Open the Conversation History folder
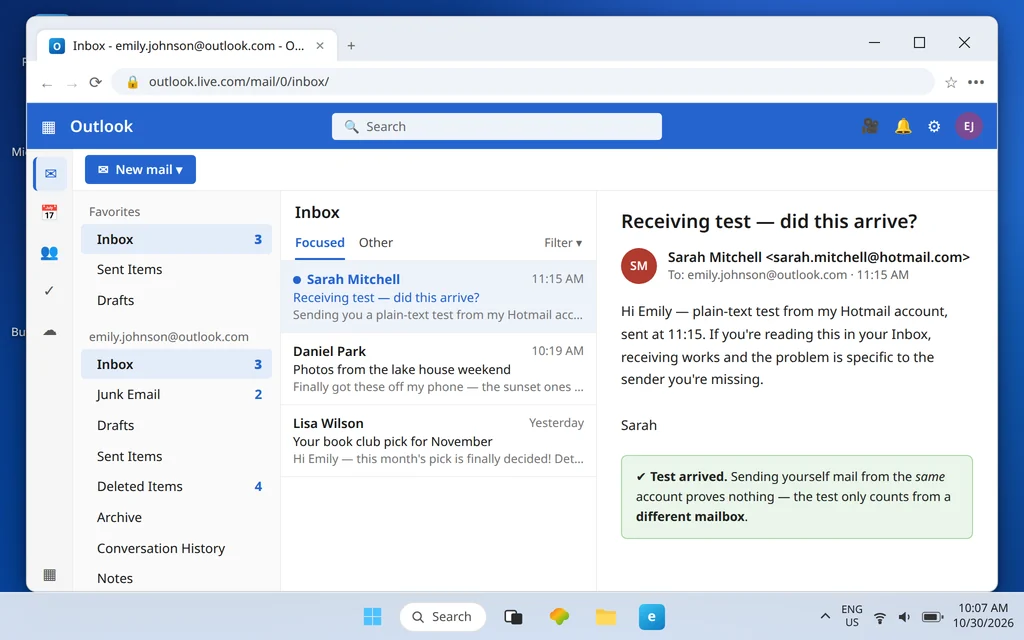Viewport: 1024px width, 640px height. tap(176, 549)
